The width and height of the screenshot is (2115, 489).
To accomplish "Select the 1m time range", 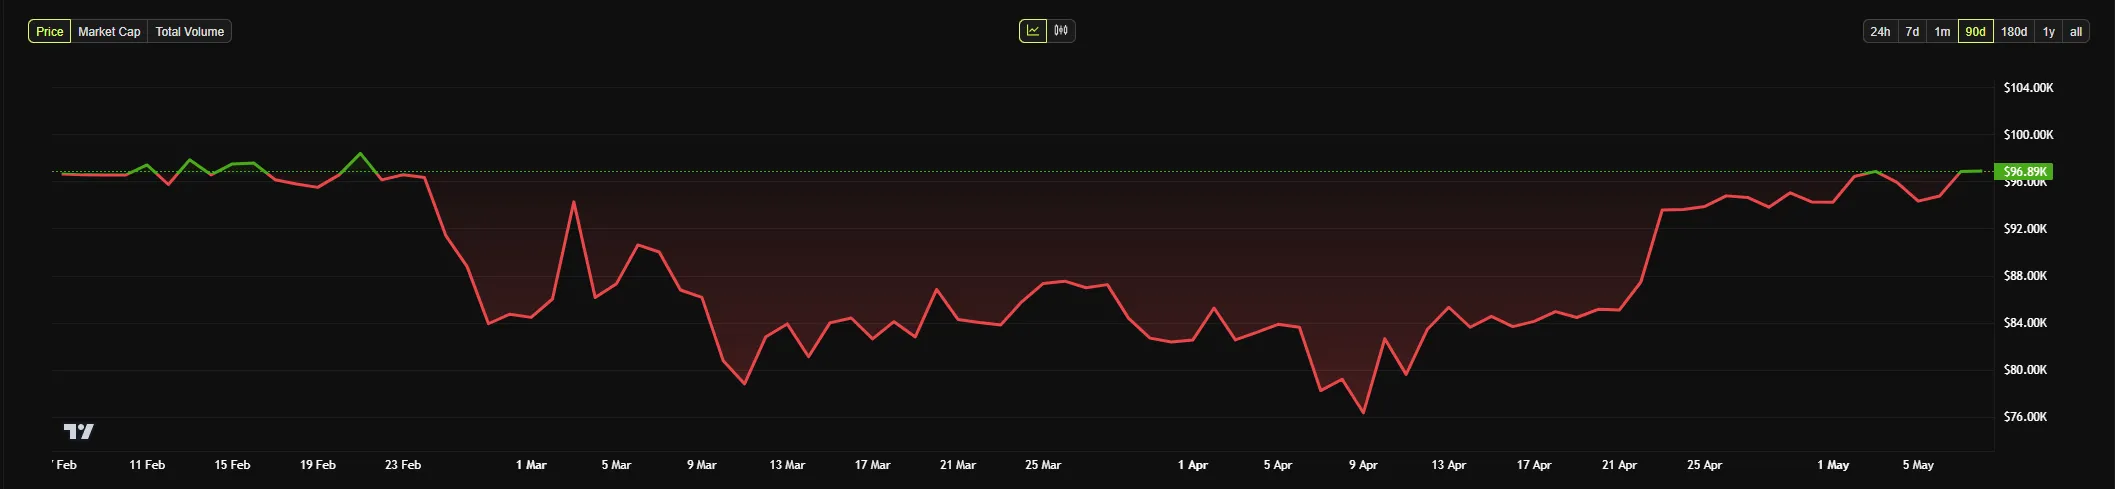I will (1942, 32).
